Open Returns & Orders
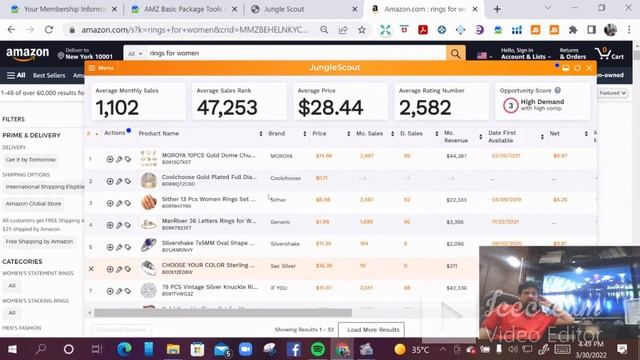Viewport: 640px width, 360px height. [x=573, y=53]
